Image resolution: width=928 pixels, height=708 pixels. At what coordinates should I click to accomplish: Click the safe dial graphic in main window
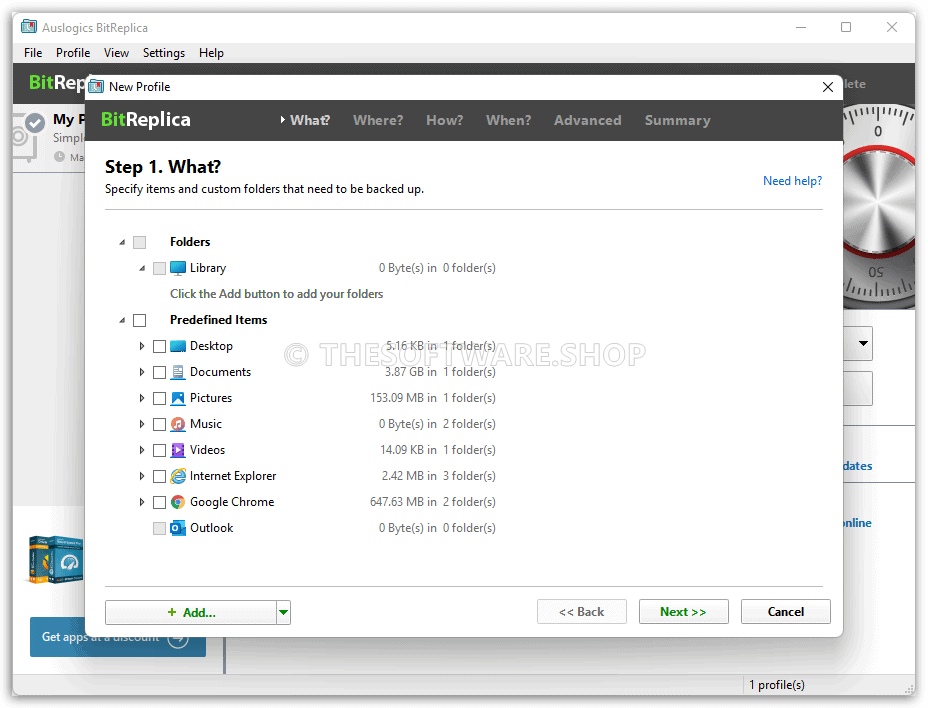[879, 207]
